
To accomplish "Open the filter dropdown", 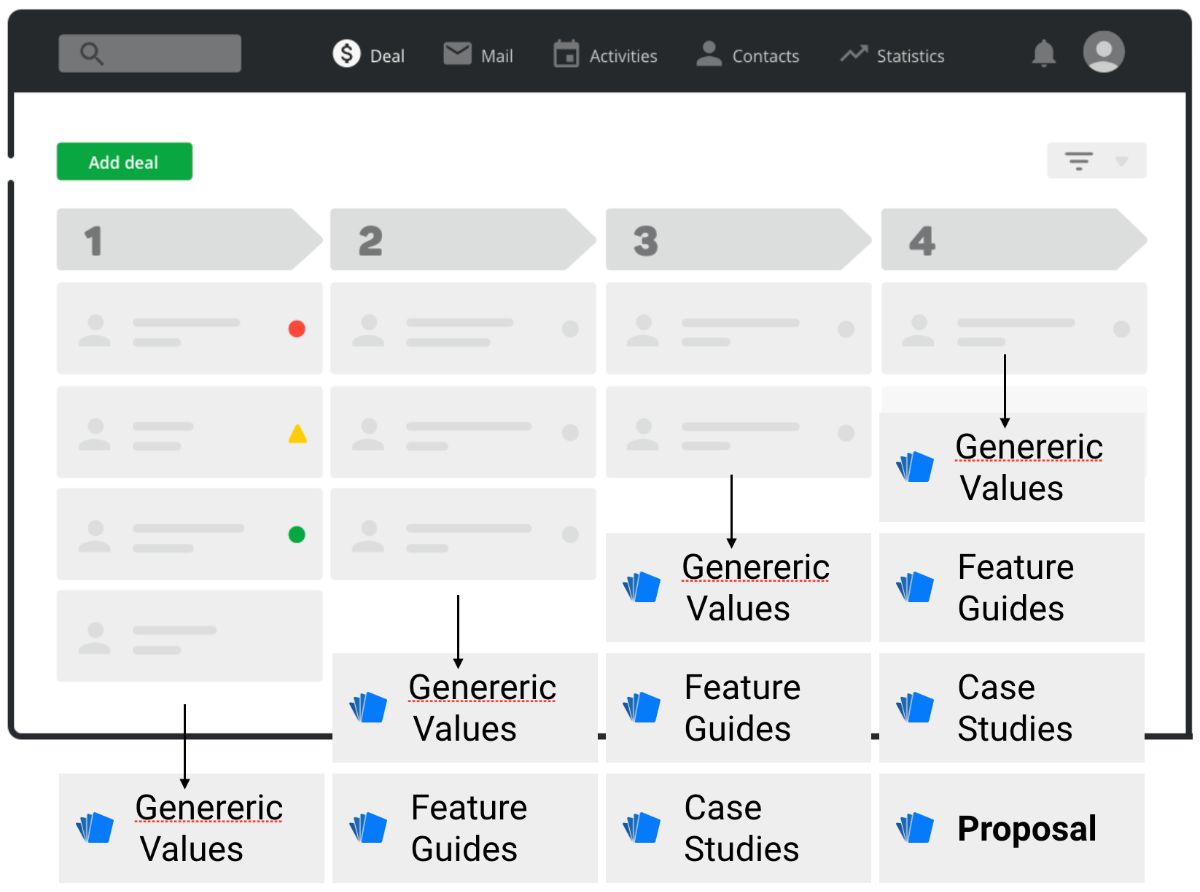I will tap(1097, 161).
